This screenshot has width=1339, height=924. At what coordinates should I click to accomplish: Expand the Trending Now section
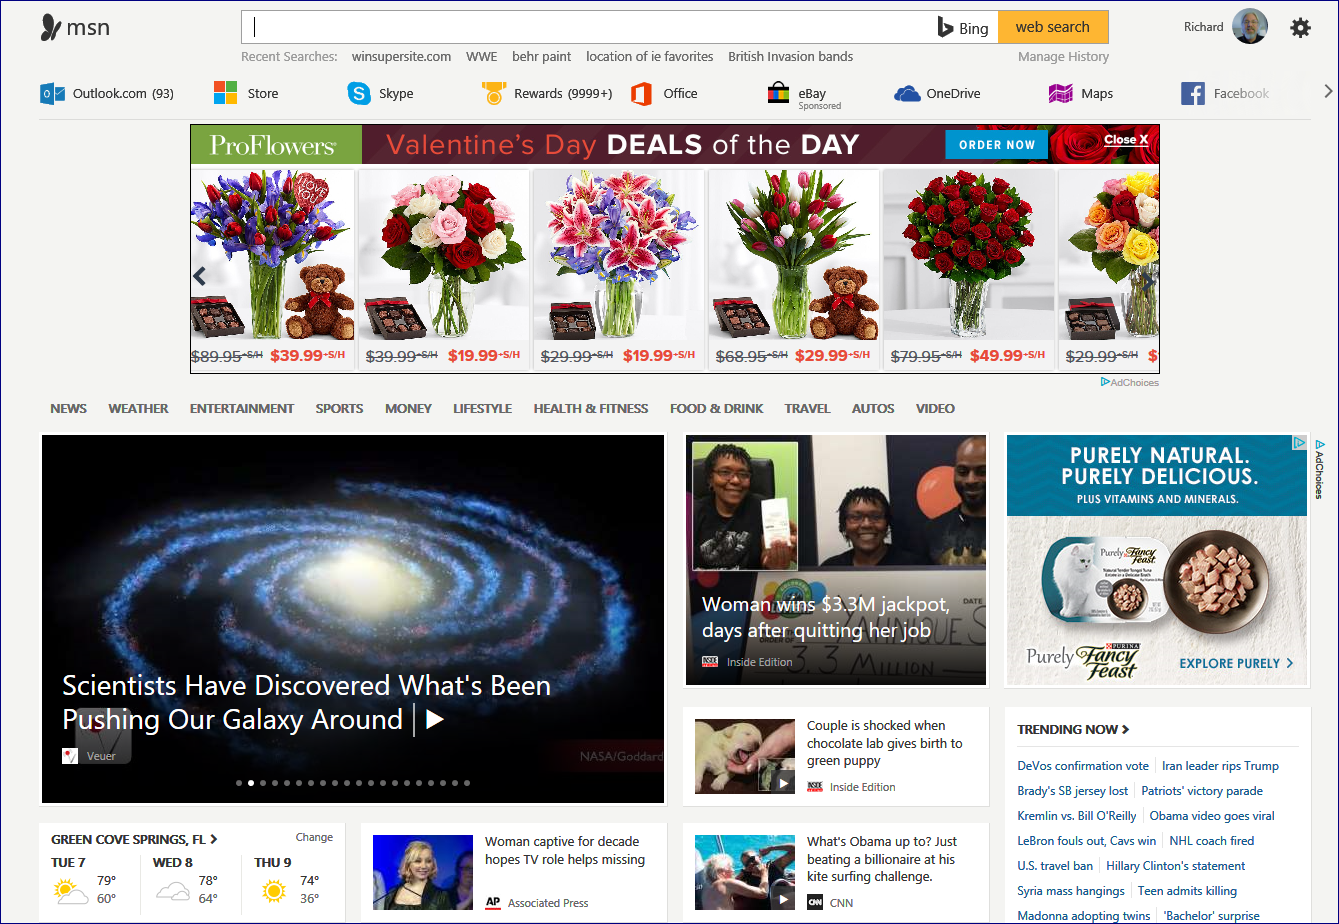click(1074, 730)
